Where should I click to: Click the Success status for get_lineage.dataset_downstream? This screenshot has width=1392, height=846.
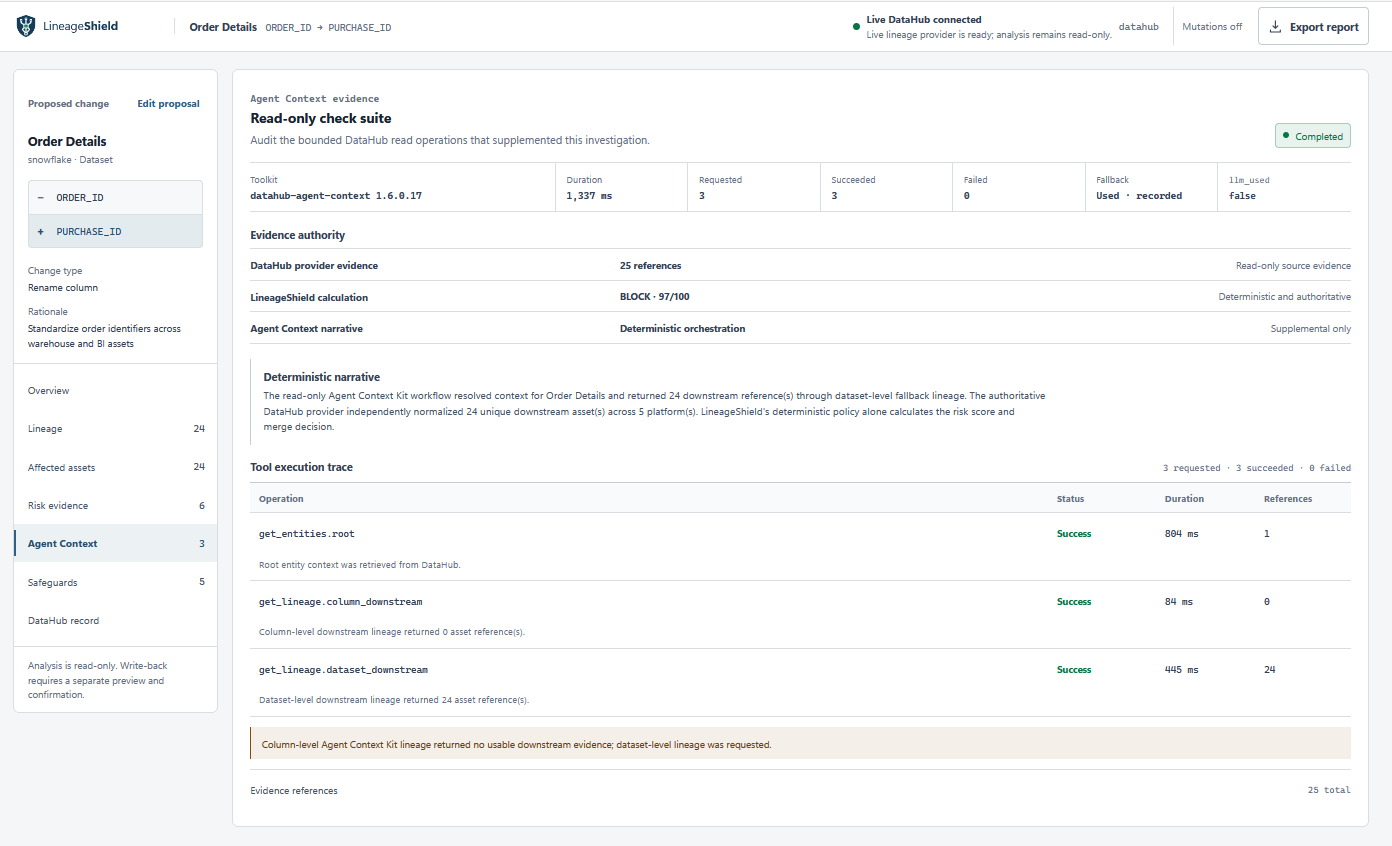(x=1074, y=670)
